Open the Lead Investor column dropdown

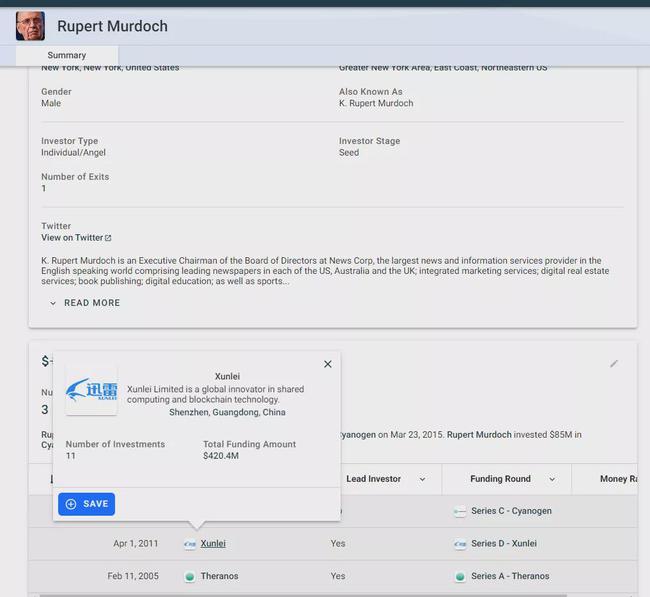(422, 479)
